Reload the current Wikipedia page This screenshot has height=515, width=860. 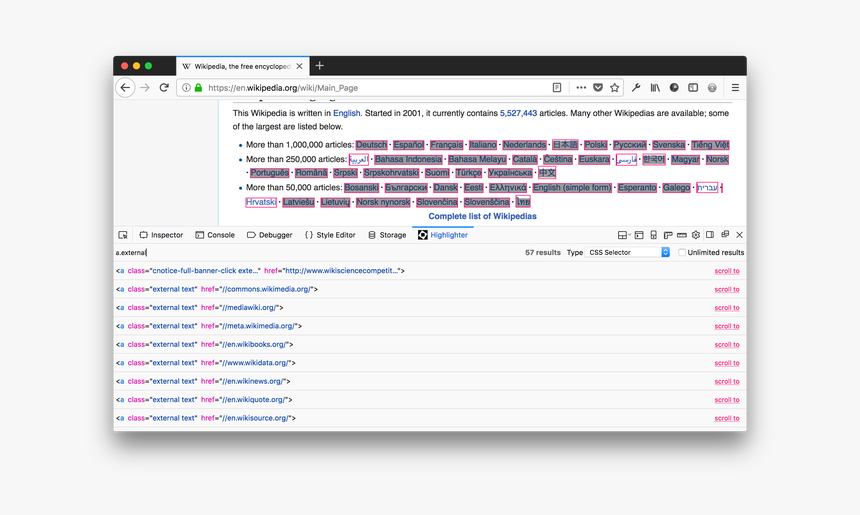163,88
